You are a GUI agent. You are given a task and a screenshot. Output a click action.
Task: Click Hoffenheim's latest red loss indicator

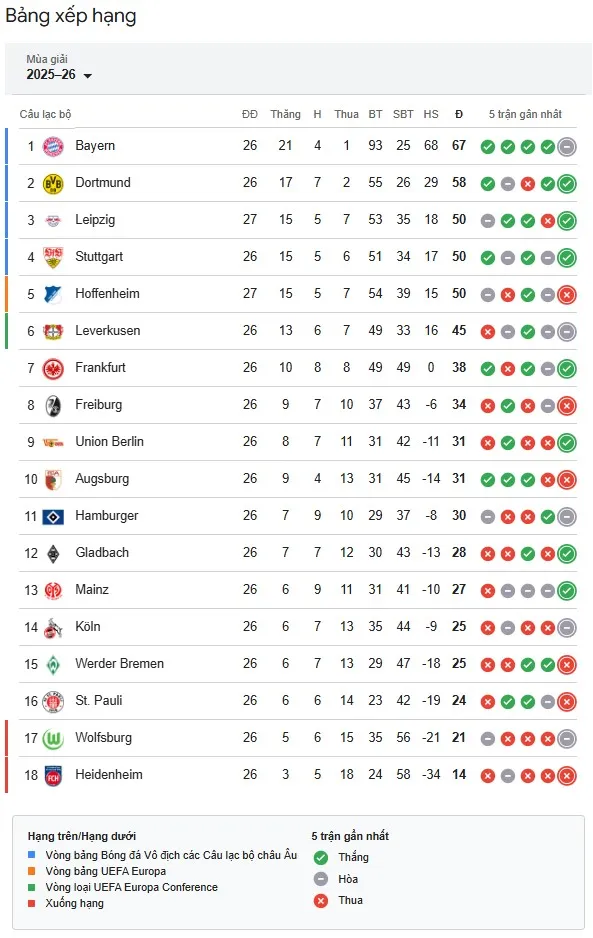click(567, 293)
